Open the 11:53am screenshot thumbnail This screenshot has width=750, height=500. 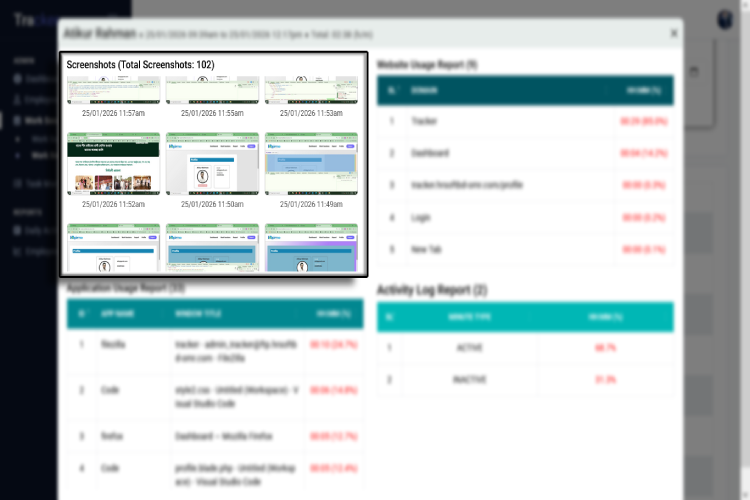tap(311, 90)
